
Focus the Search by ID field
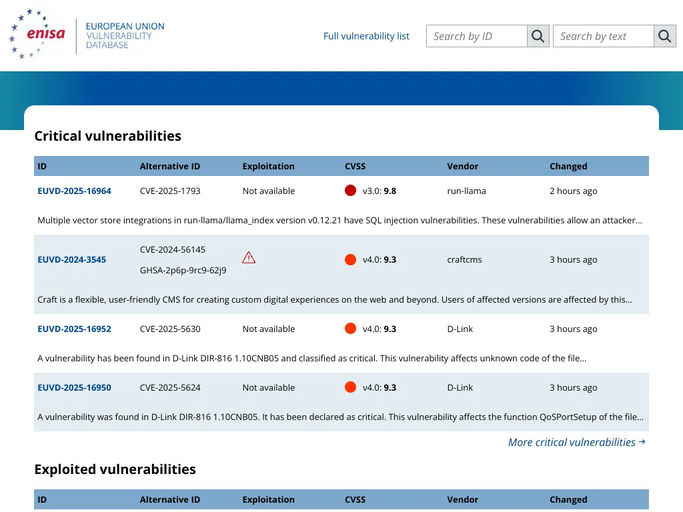coord(477,36)
